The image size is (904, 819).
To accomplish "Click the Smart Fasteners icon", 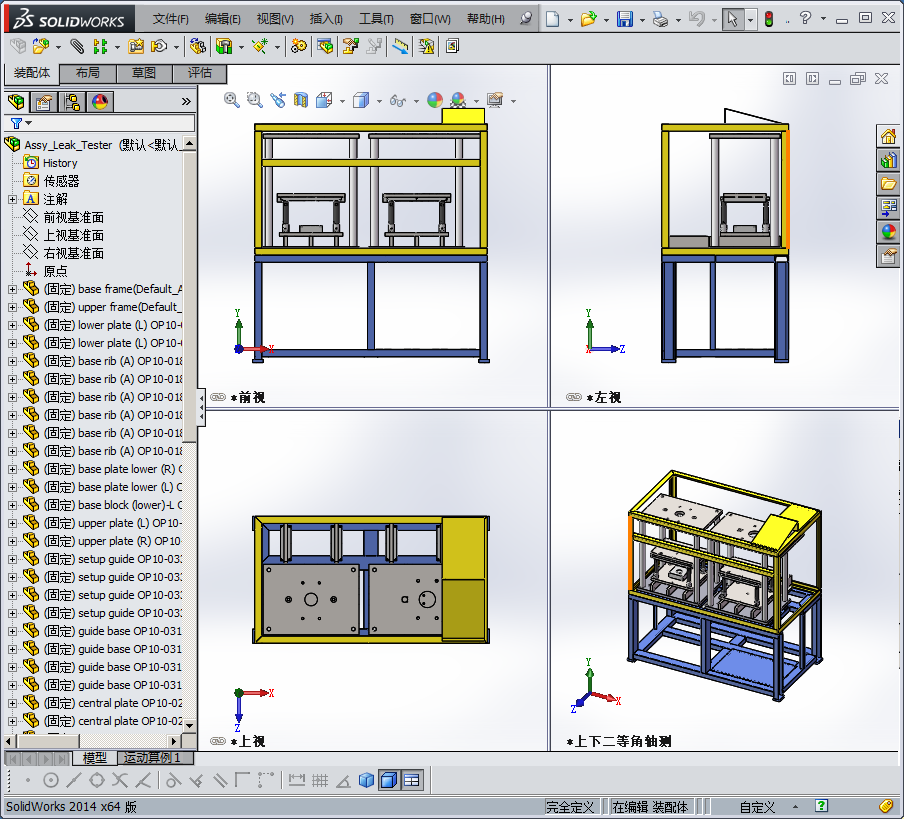I will click(x=136, y=46).
